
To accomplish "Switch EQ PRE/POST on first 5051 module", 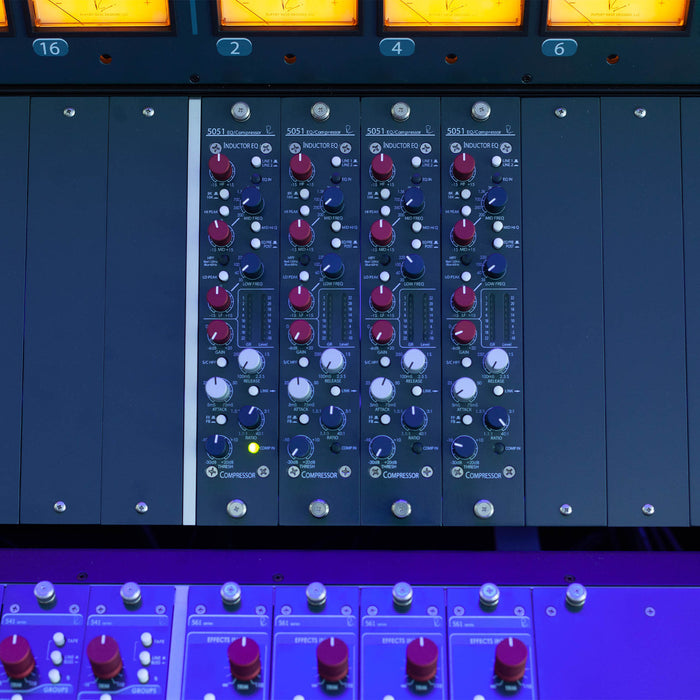I will point(255,243).
